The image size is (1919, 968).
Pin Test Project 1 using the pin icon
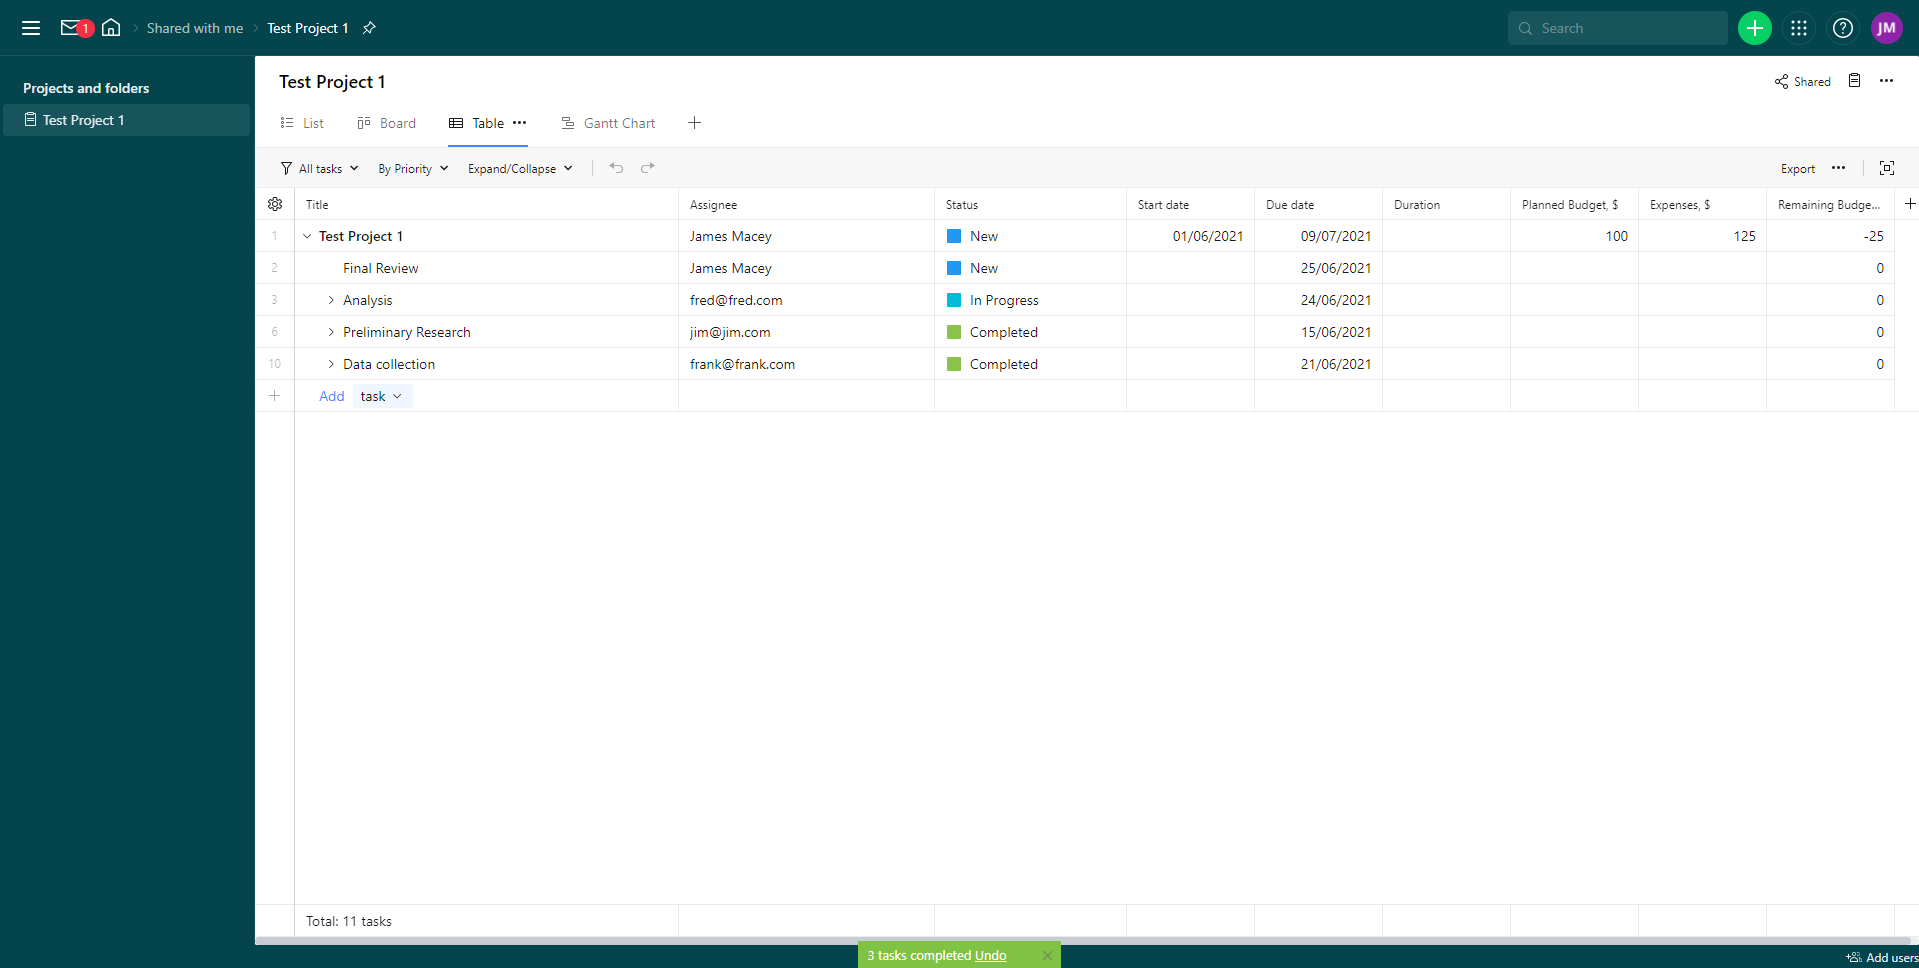(x=368, y=28)
